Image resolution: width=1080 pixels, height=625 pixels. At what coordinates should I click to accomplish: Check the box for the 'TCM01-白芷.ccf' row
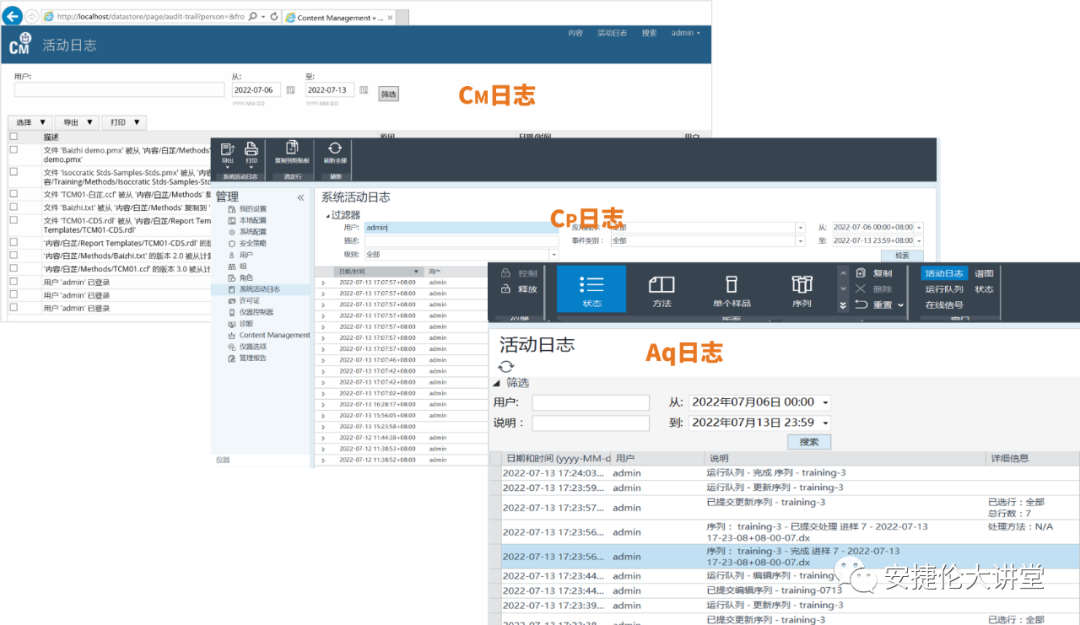tap(14, 194)
